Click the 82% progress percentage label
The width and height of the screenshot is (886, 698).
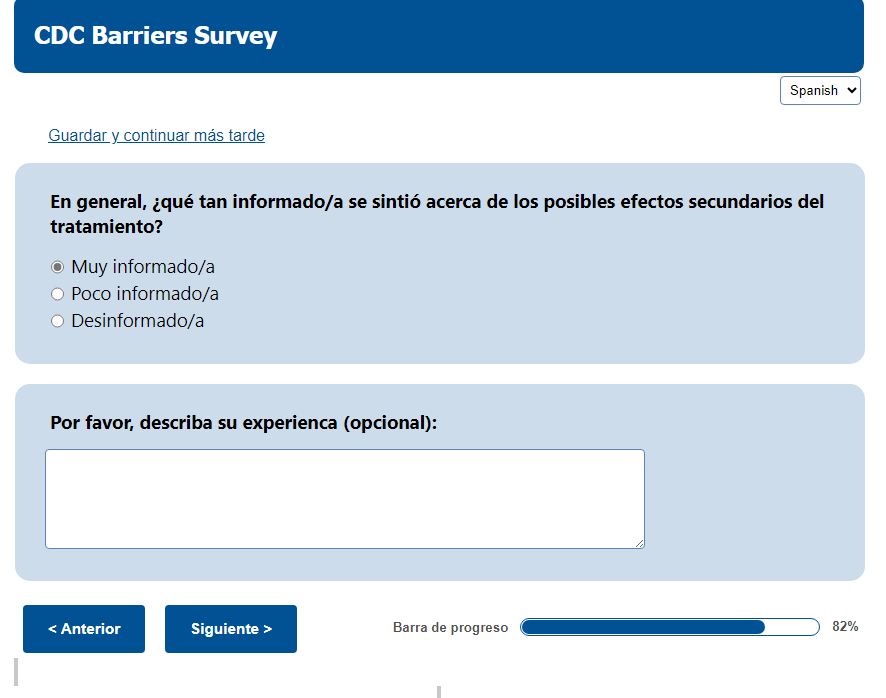coord(845,627)
